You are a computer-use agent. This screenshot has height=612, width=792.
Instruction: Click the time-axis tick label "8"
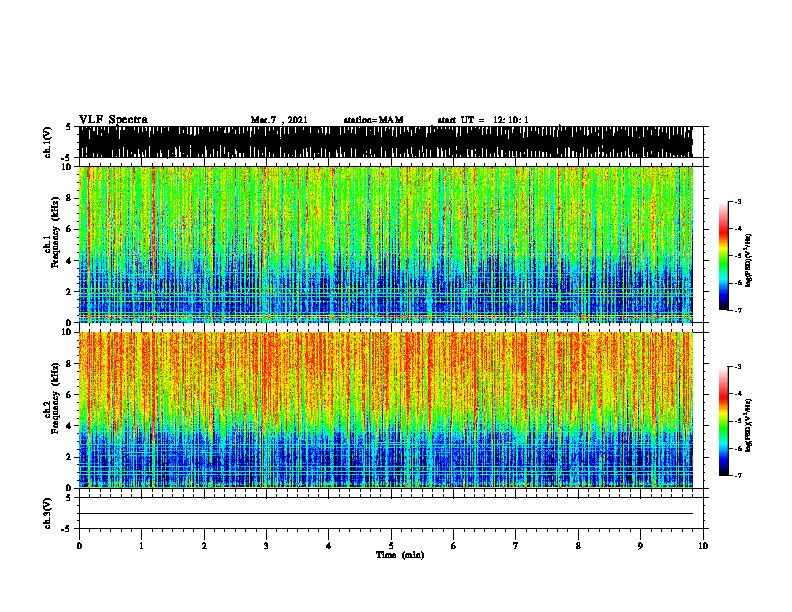click(578, 546)
